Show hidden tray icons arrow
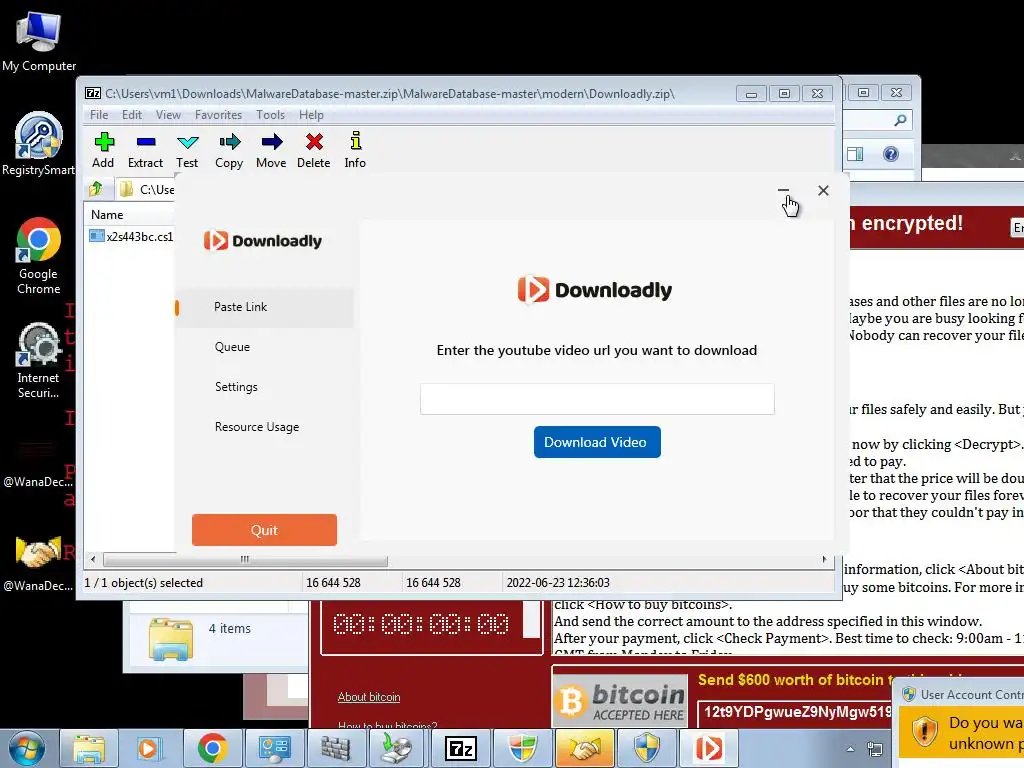1024x768 pixels. point(850,749)
